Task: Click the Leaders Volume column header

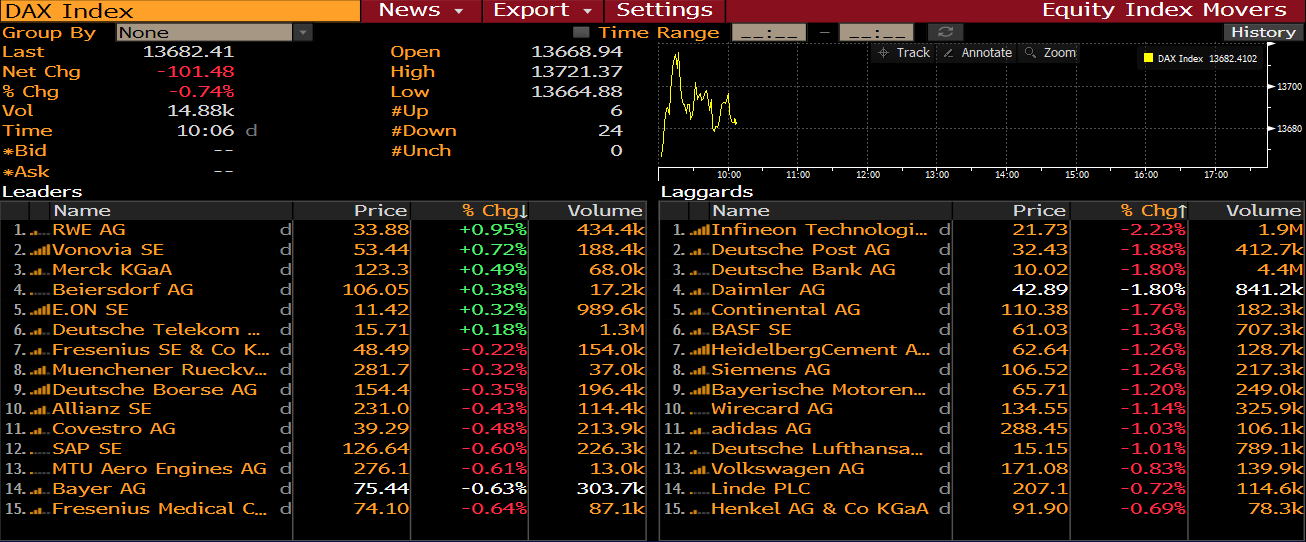Action: coord(587,211)
